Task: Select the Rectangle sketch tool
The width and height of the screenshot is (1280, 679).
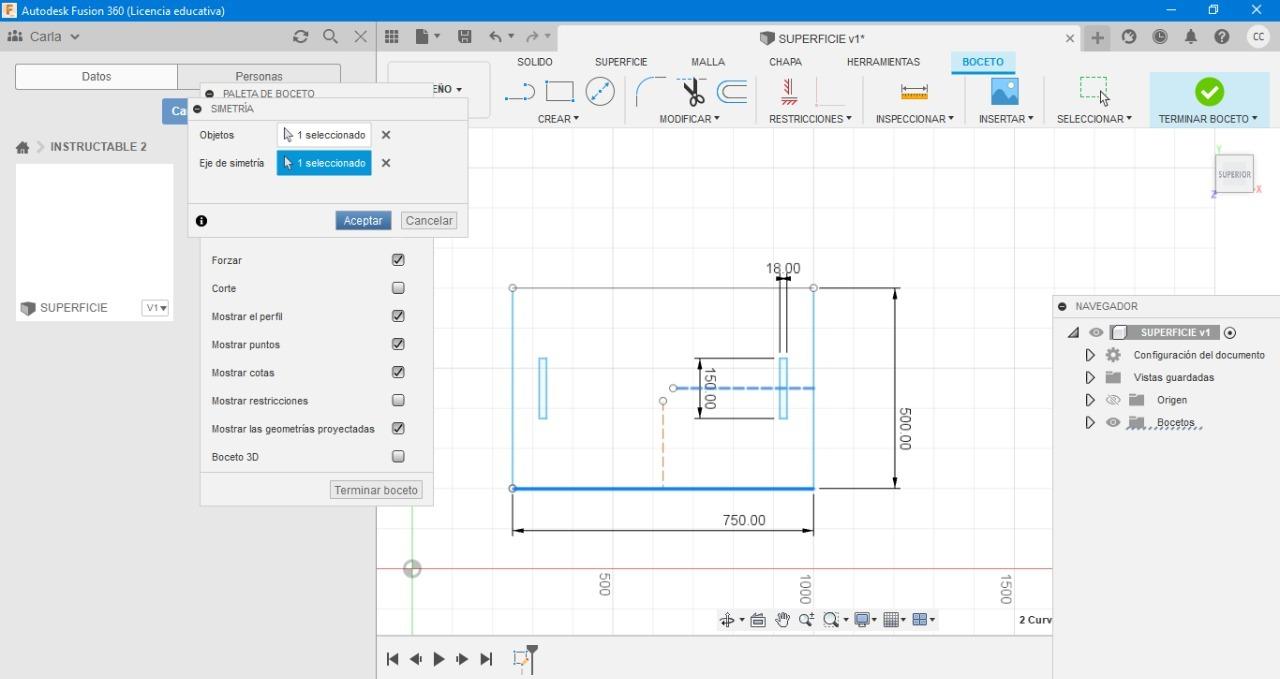Action: (x=559, y=92)
